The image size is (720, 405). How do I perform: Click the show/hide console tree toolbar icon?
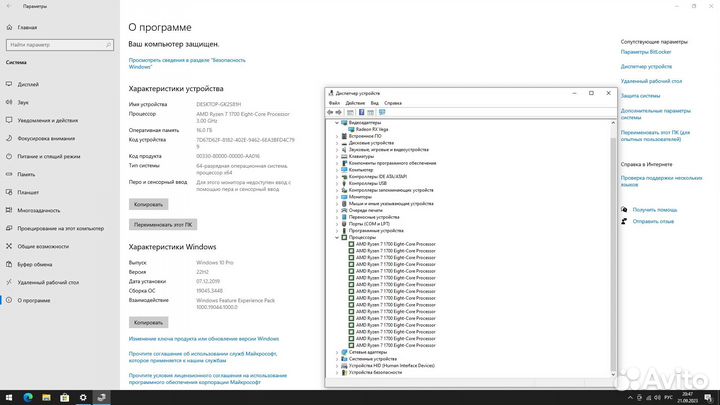350,112
